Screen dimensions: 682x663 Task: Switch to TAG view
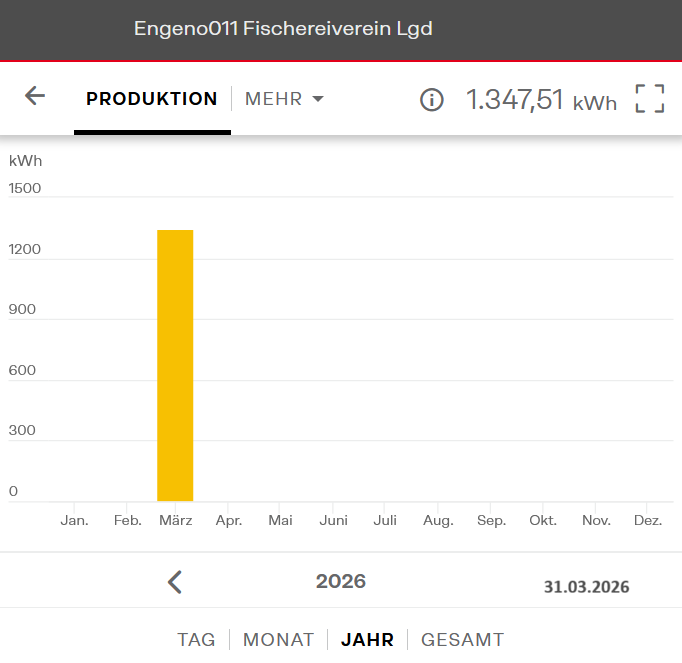tap(196, 640)
